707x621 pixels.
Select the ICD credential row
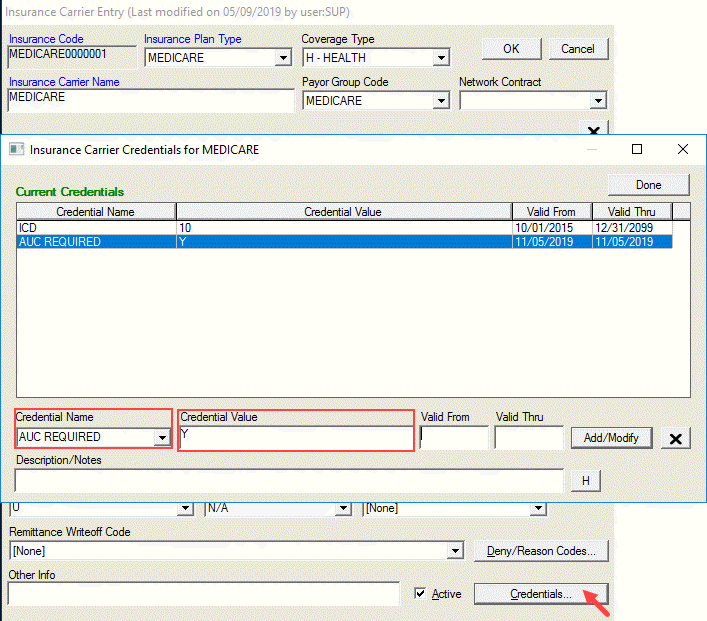point(95,228)
